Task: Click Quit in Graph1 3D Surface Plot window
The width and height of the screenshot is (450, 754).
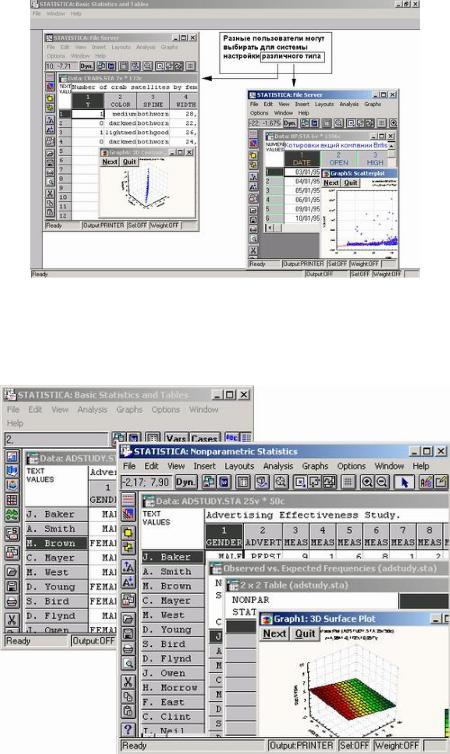Action: 305,634
